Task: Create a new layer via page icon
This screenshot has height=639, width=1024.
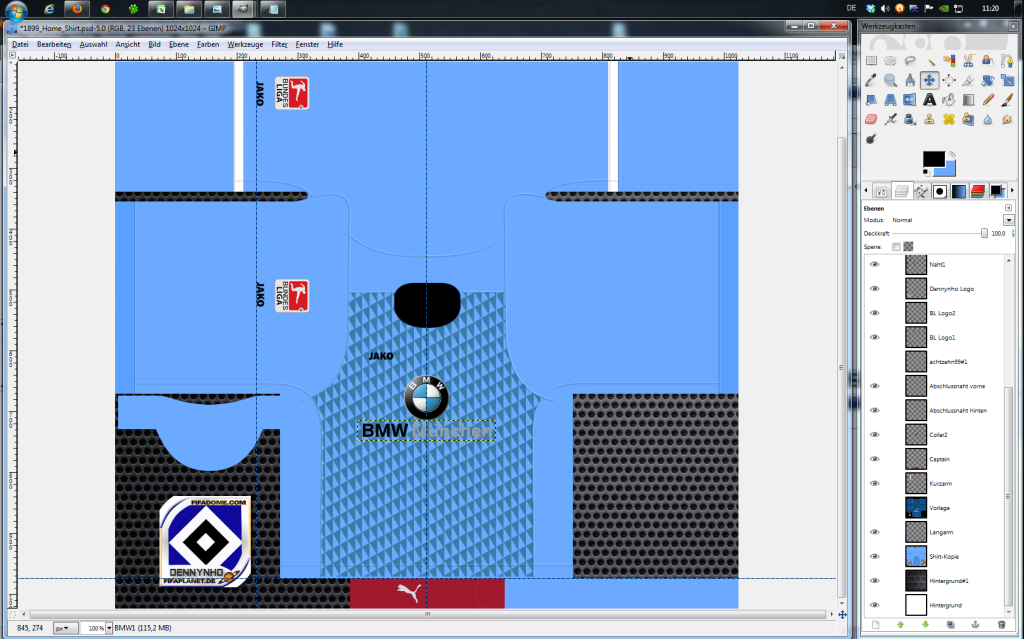Action: click(x=875, y=625)
